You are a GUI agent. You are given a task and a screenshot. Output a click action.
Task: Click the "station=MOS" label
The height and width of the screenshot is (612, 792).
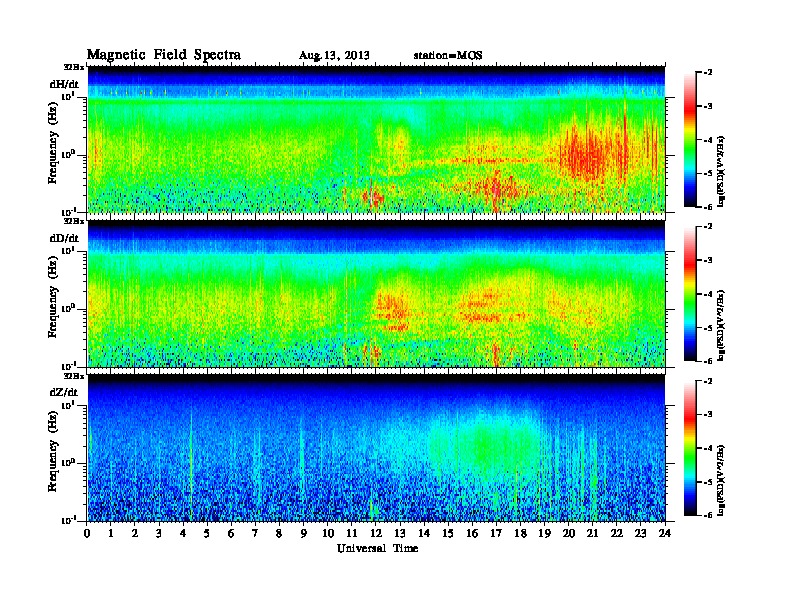click(x=448, y=55)
